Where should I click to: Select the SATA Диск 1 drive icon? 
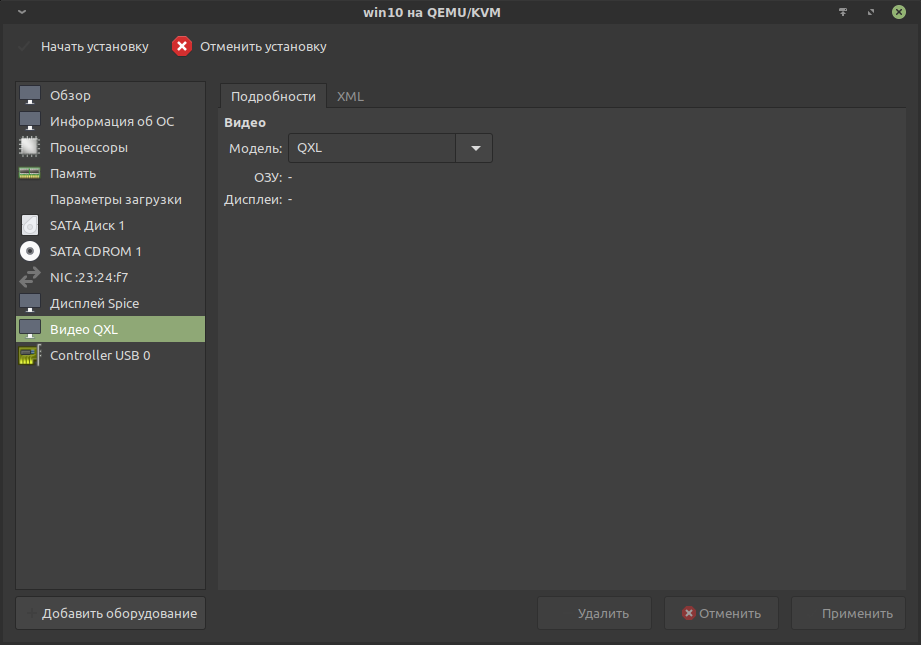coord(30,225)
